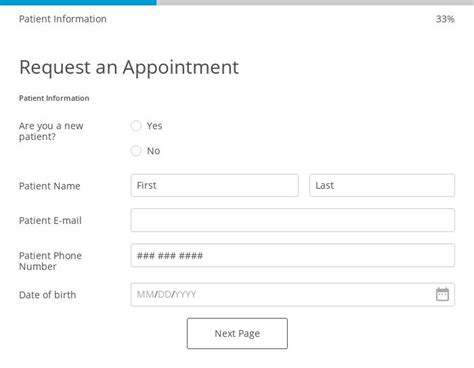The height and width of the screenshot is (368, 474).
Task: Click the blue filled progress bar section
Action: (78, 2)
